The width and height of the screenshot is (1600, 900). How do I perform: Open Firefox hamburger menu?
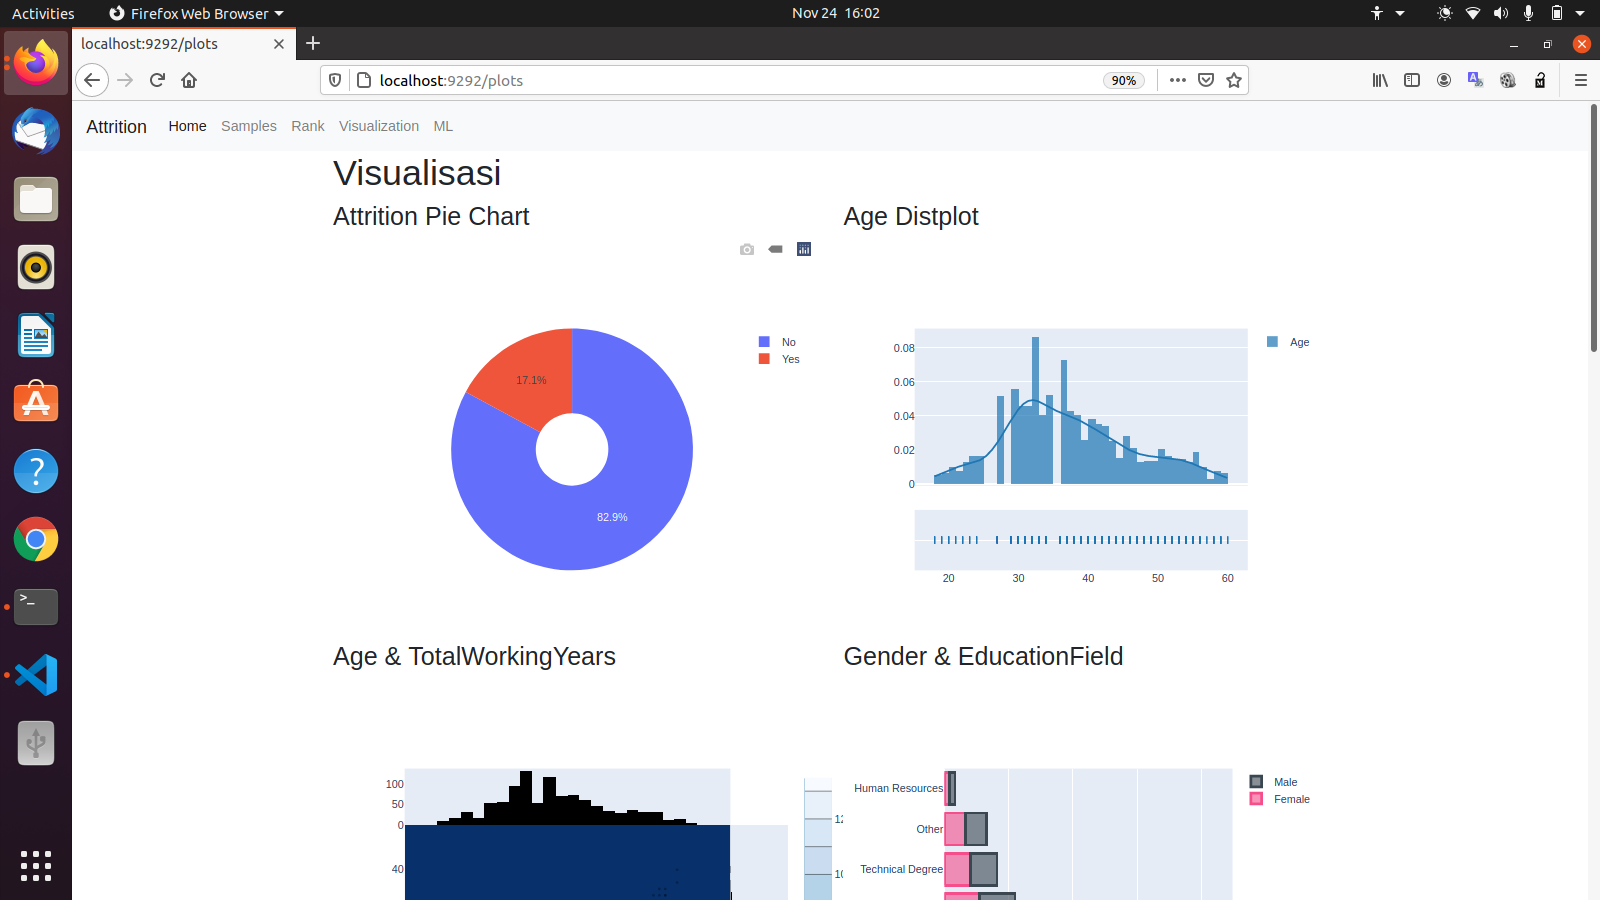1581,80
